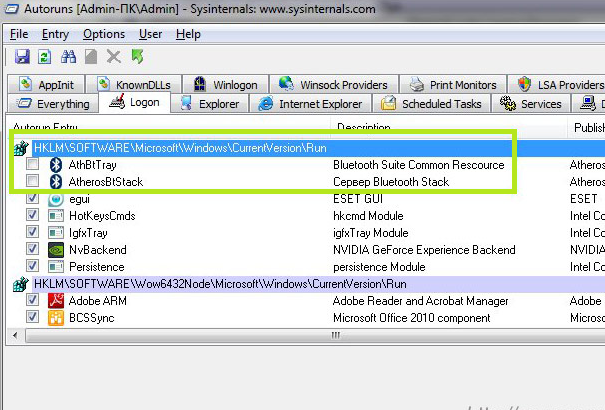605x410 pixels.
Task: Click the Properties page toolbar icon
Action: (x=91, y=57)
